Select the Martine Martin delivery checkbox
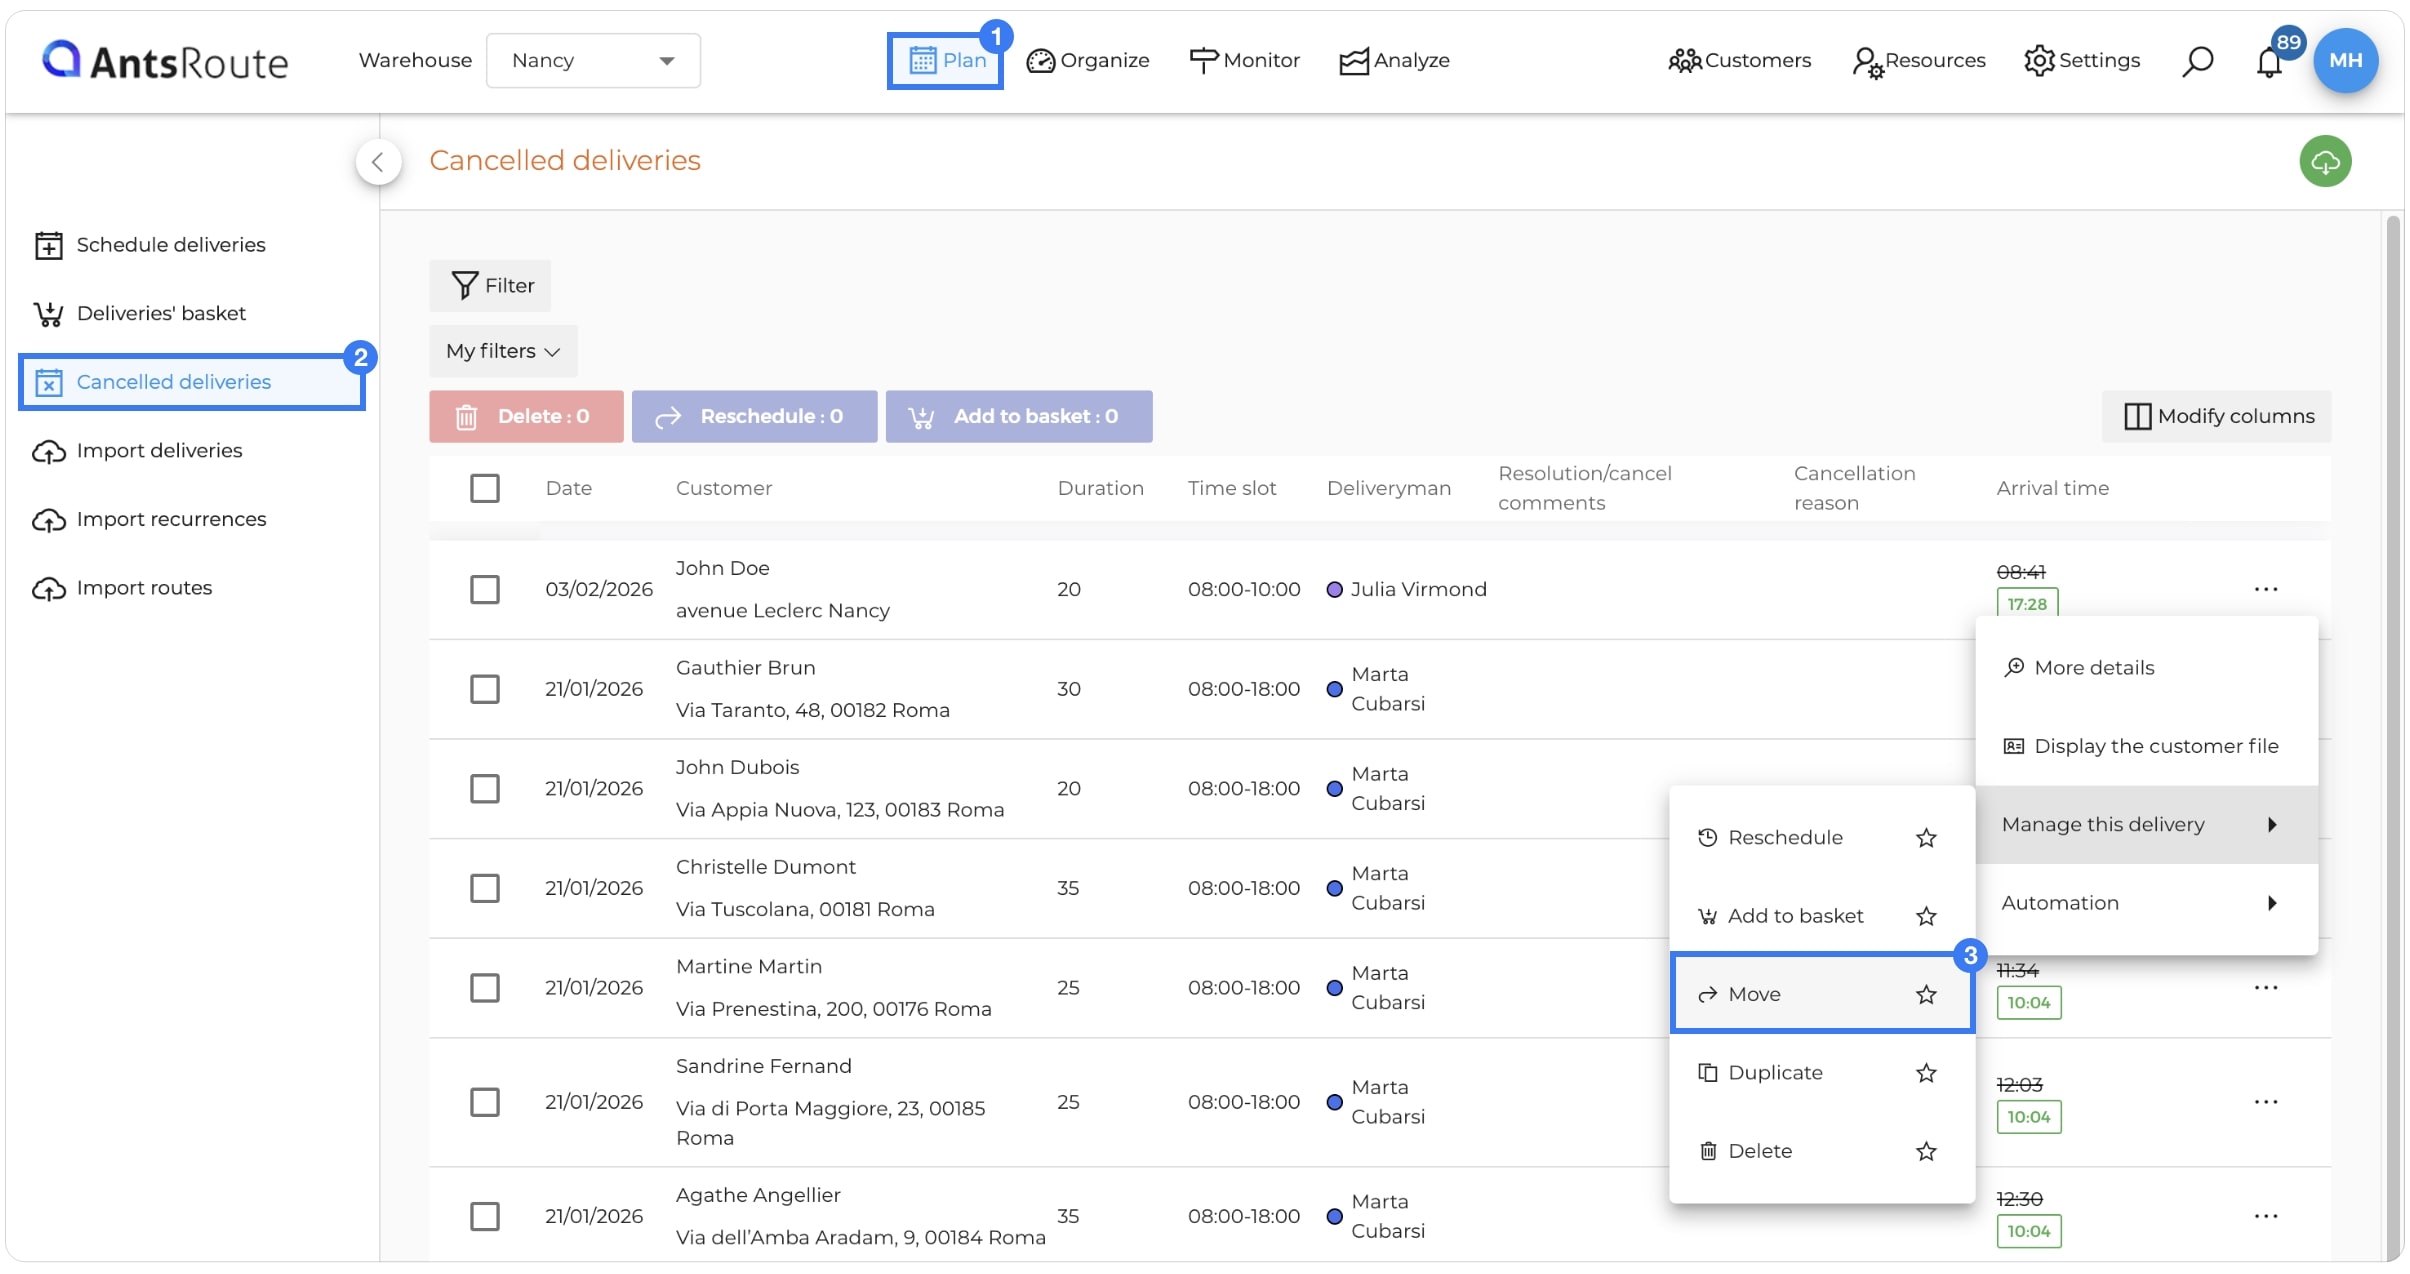 pyautogui.click(x=485, y=988)
